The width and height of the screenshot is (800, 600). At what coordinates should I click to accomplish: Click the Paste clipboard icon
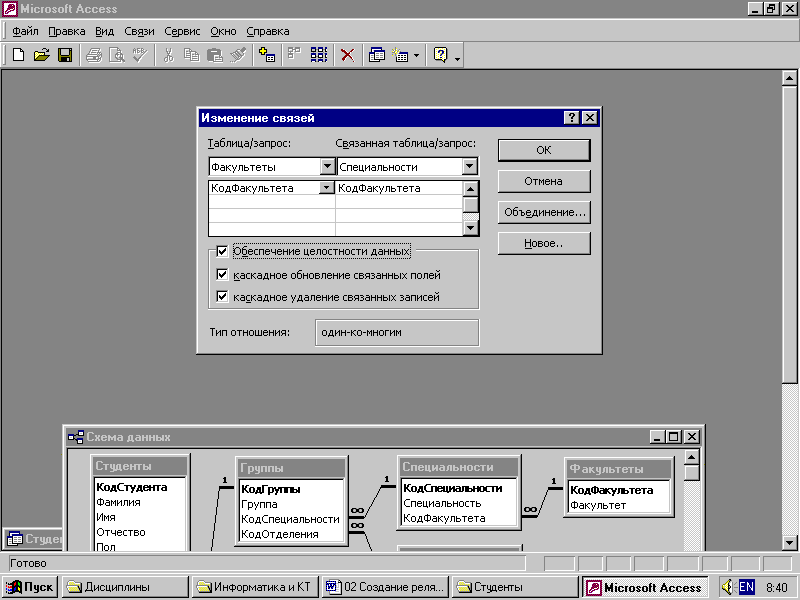tap(215, 55)
